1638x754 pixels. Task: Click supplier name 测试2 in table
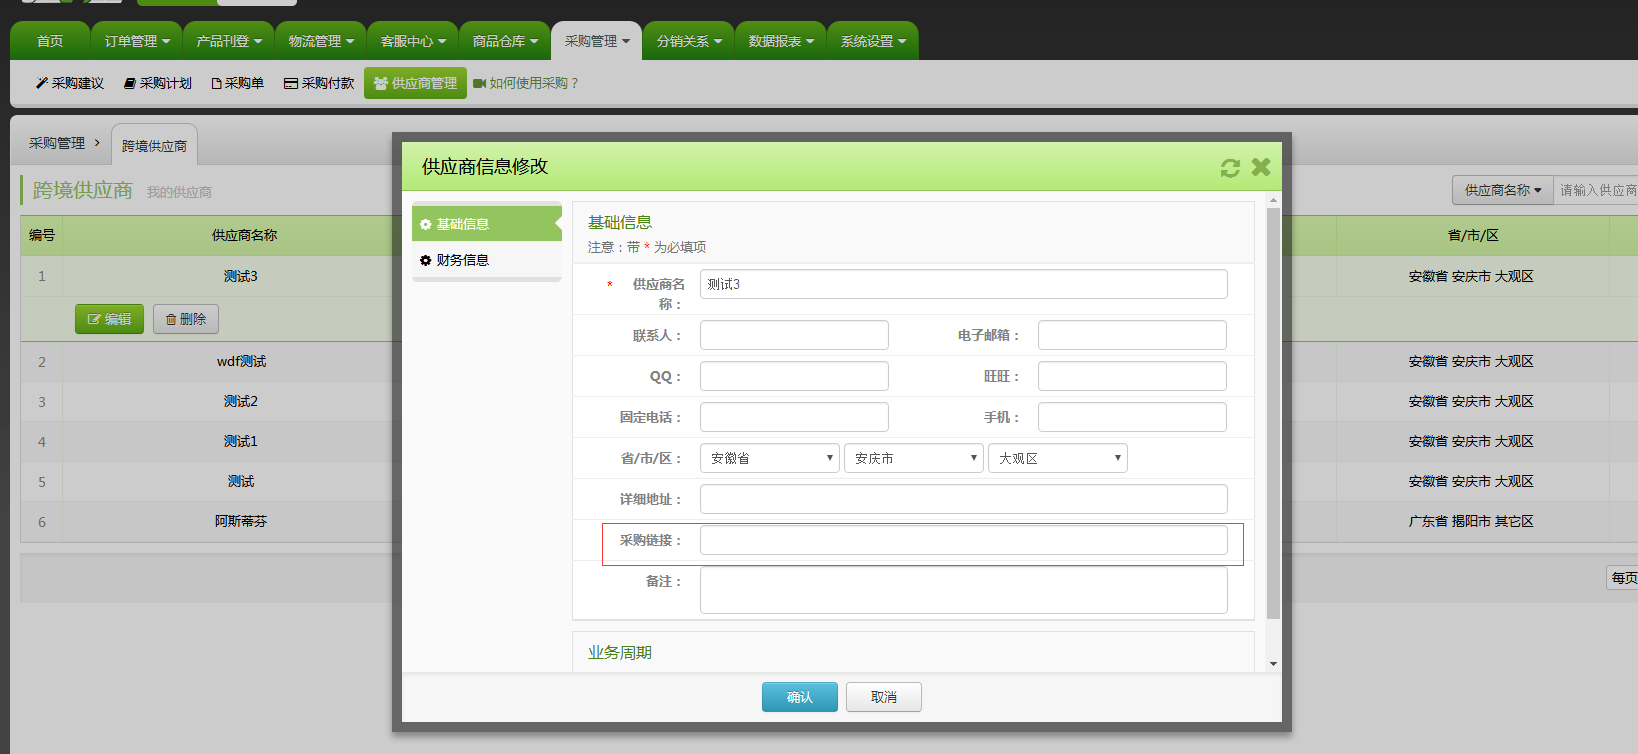(241, 401)
